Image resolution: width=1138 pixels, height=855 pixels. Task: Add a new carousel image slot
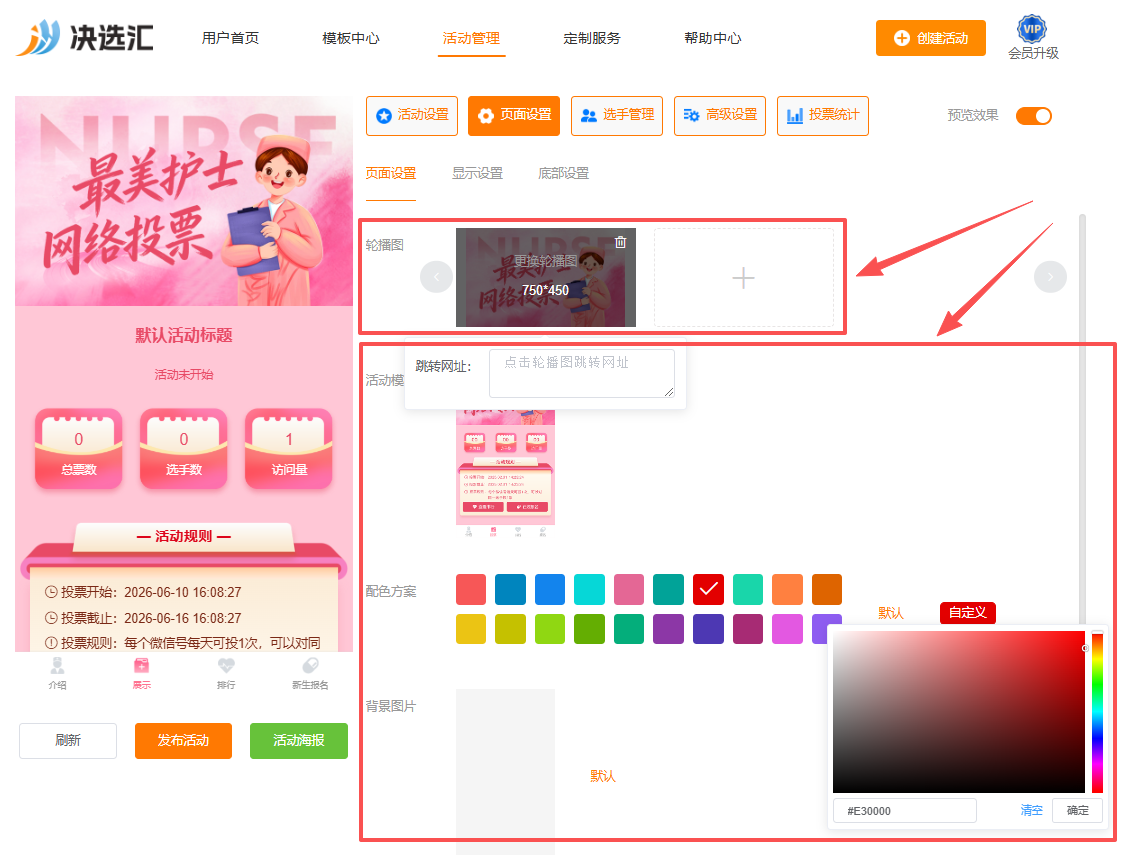tap(743, 278)
